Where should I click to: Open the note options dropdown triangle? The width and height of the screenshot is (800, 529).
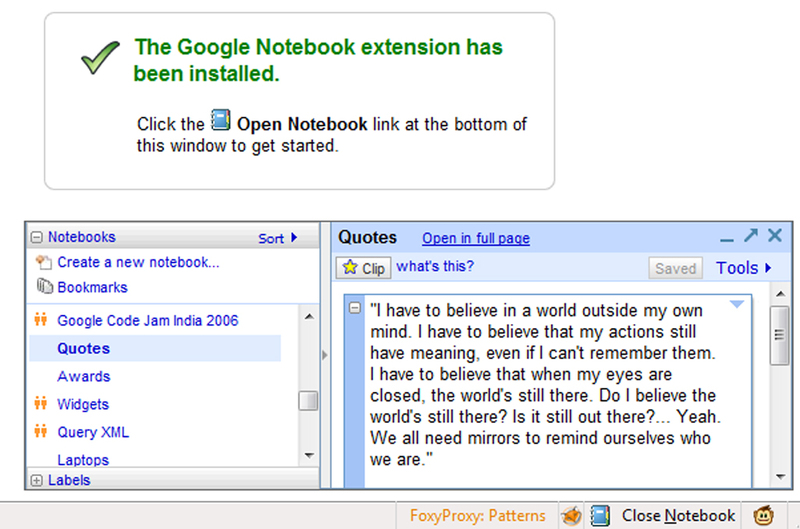737,305
